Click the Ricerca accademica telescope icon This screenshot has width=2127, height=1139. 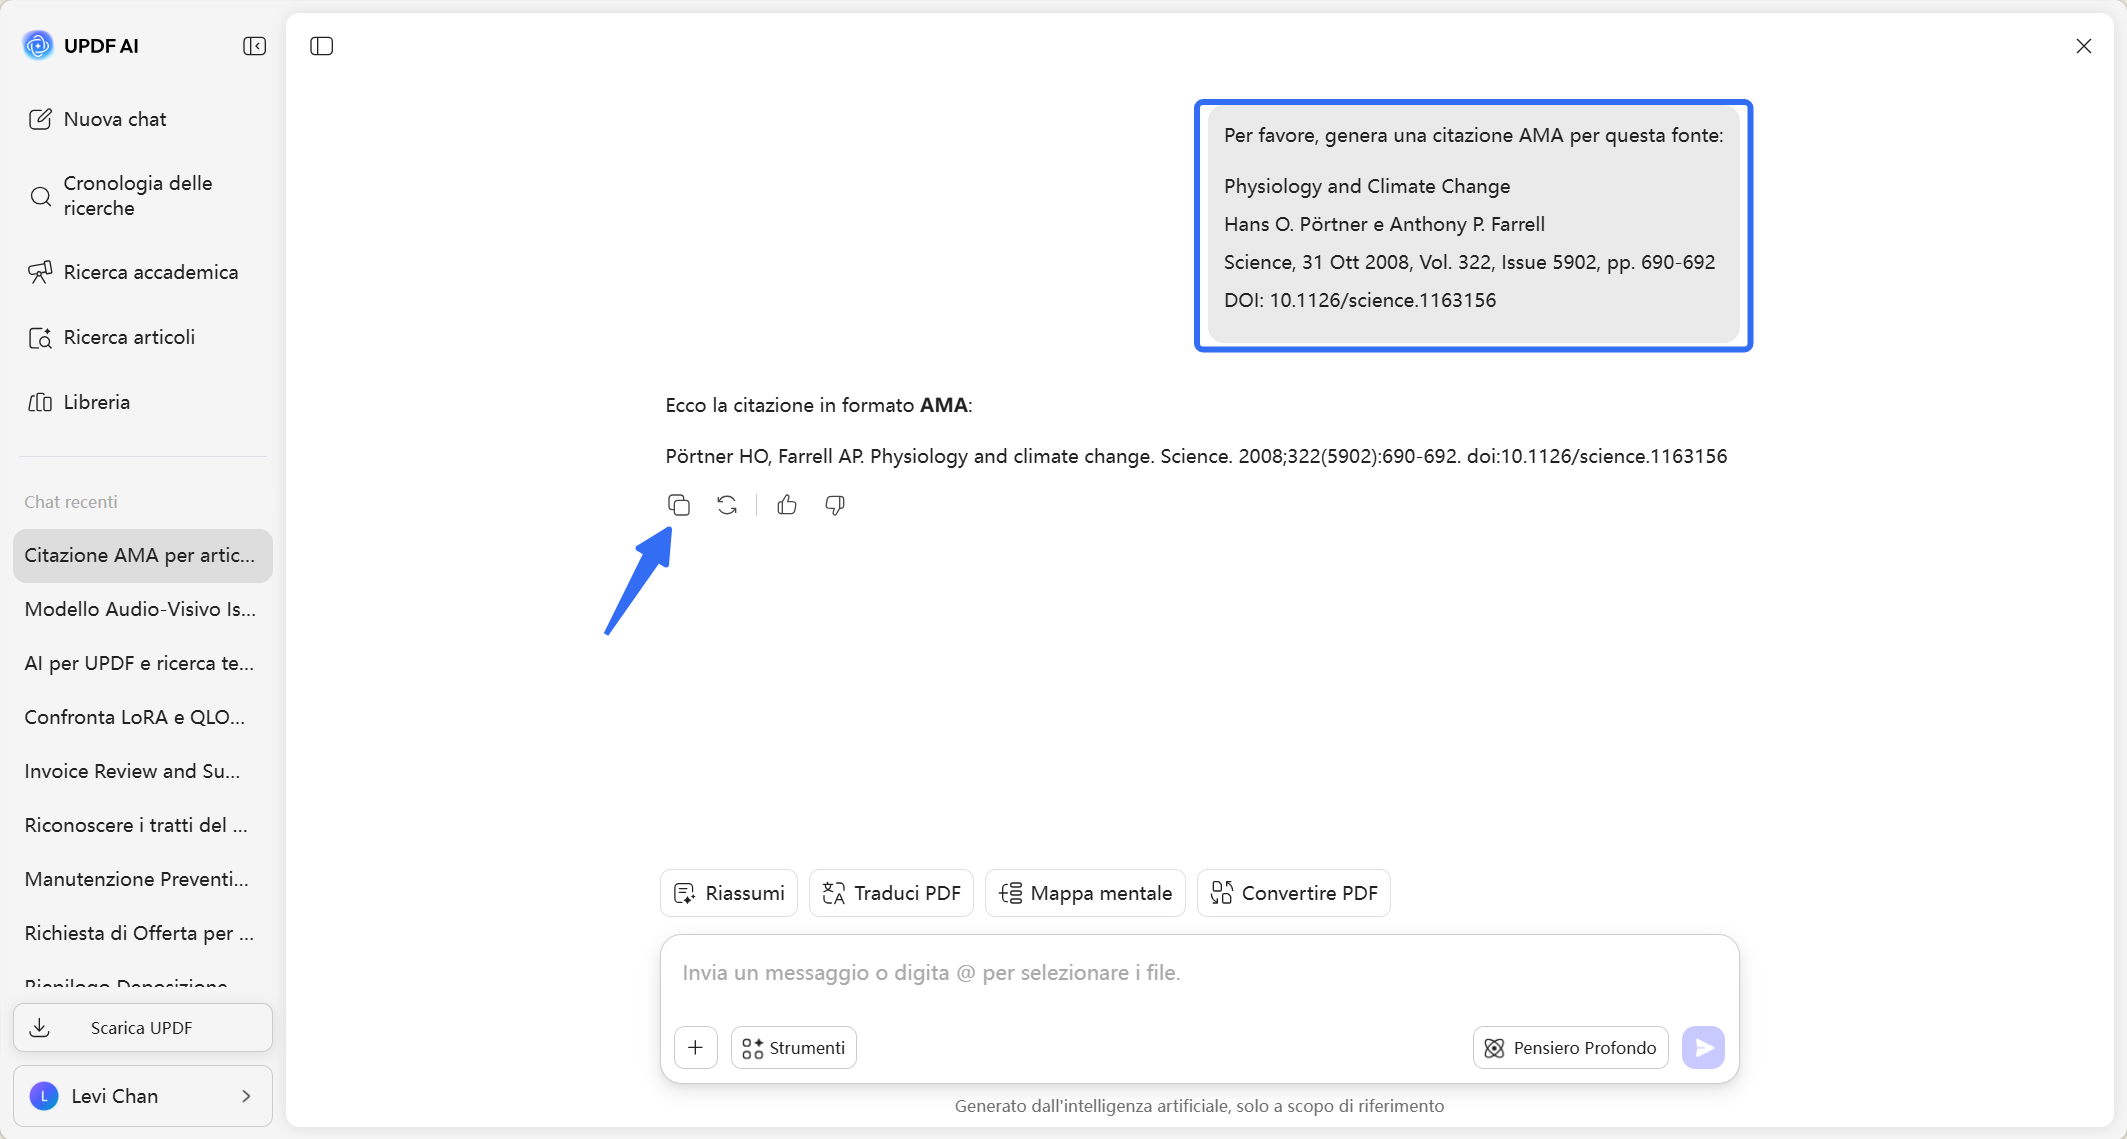click(40, 272)
